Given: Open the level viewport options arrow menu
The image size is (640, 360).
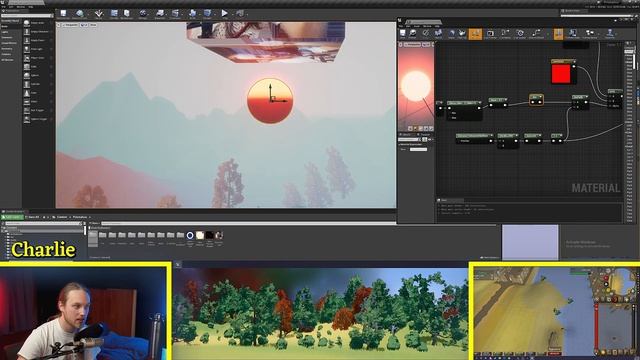Looking at the screenshot, I should [59, 25].
